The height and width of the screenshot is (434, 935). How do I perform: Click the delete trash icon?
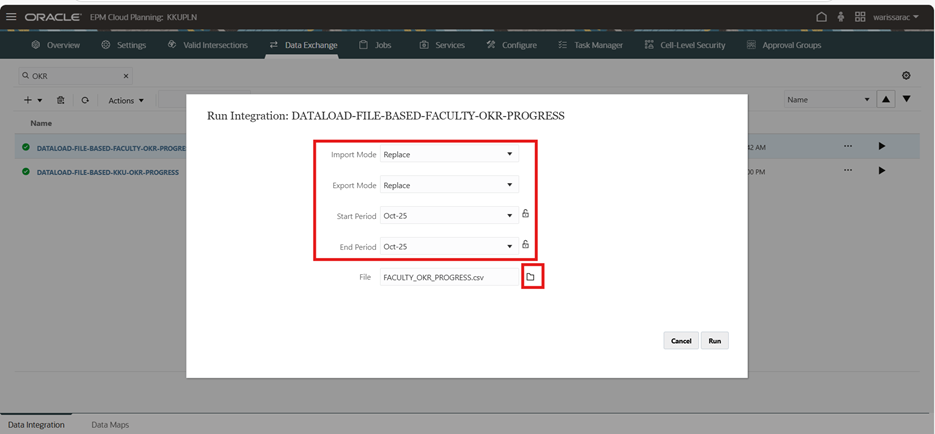(x=61, y=100)
